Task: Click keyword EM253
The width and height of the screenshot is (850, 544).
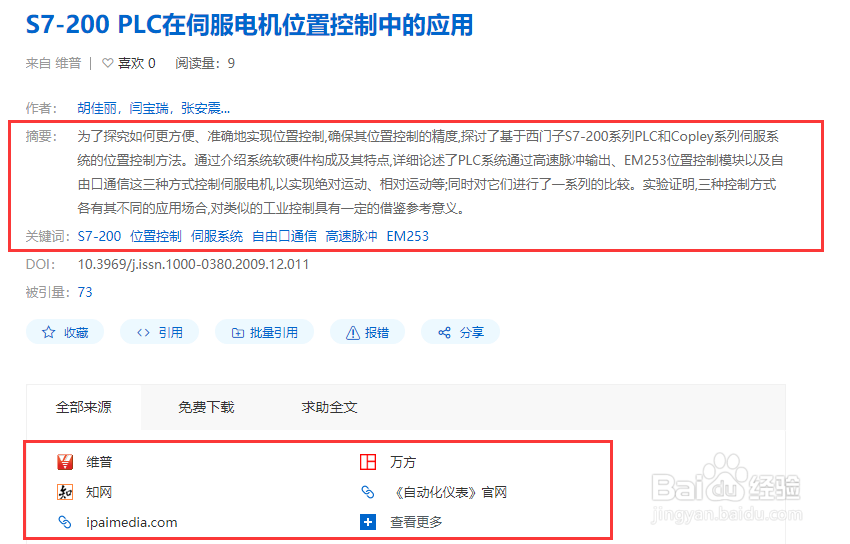Action: pyautogui.click(x=408, y=236)
